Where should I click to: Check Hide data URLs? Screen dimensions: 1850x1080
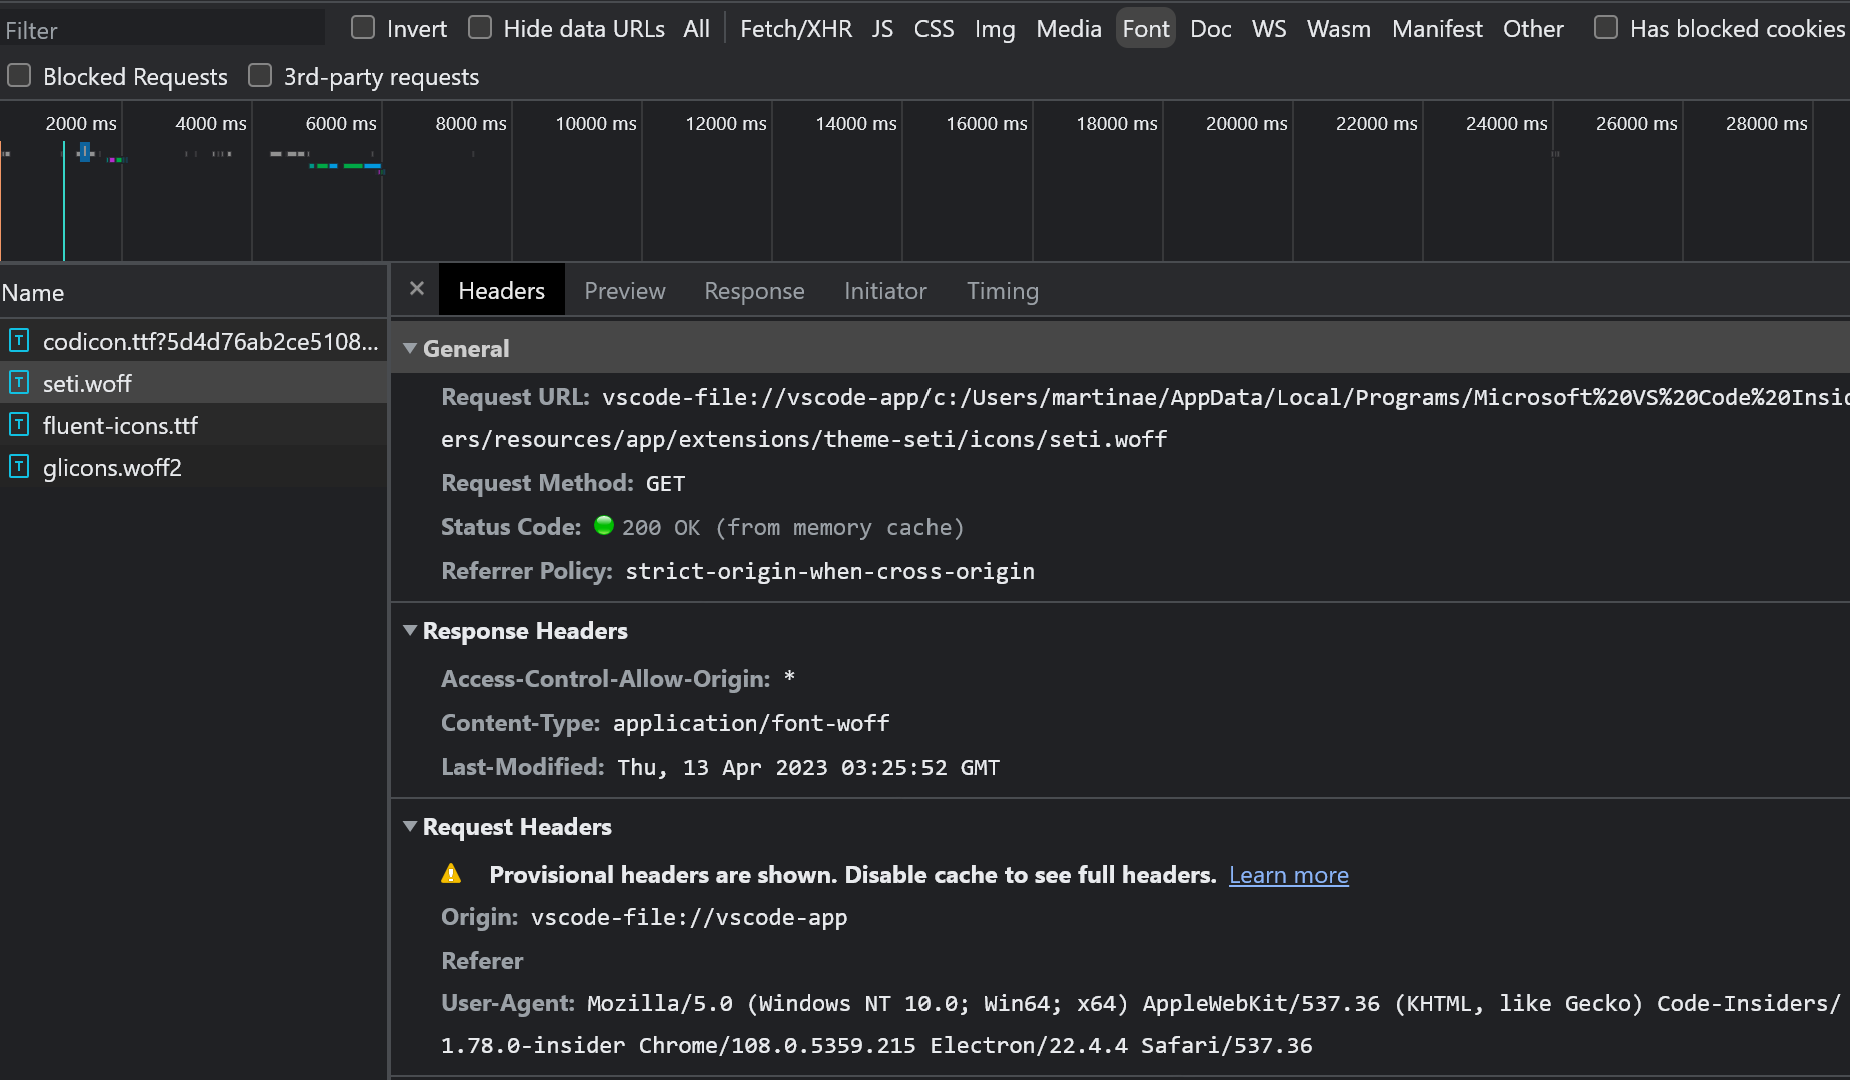(481, 28)
